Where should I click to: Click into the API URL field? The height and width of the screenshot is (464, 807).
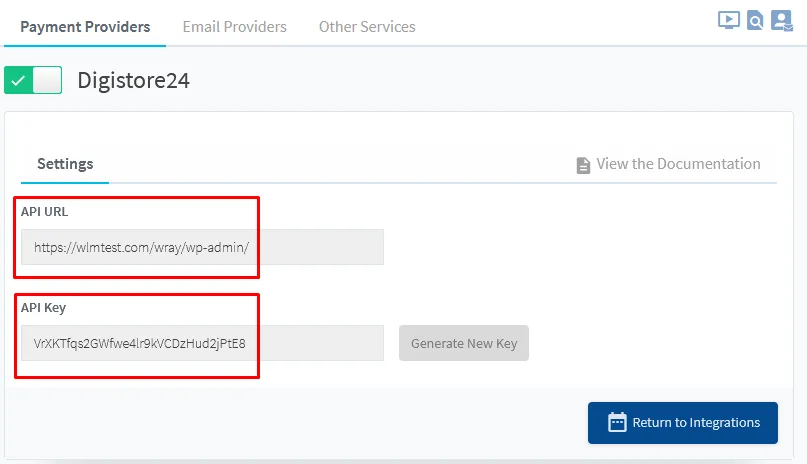202,247
